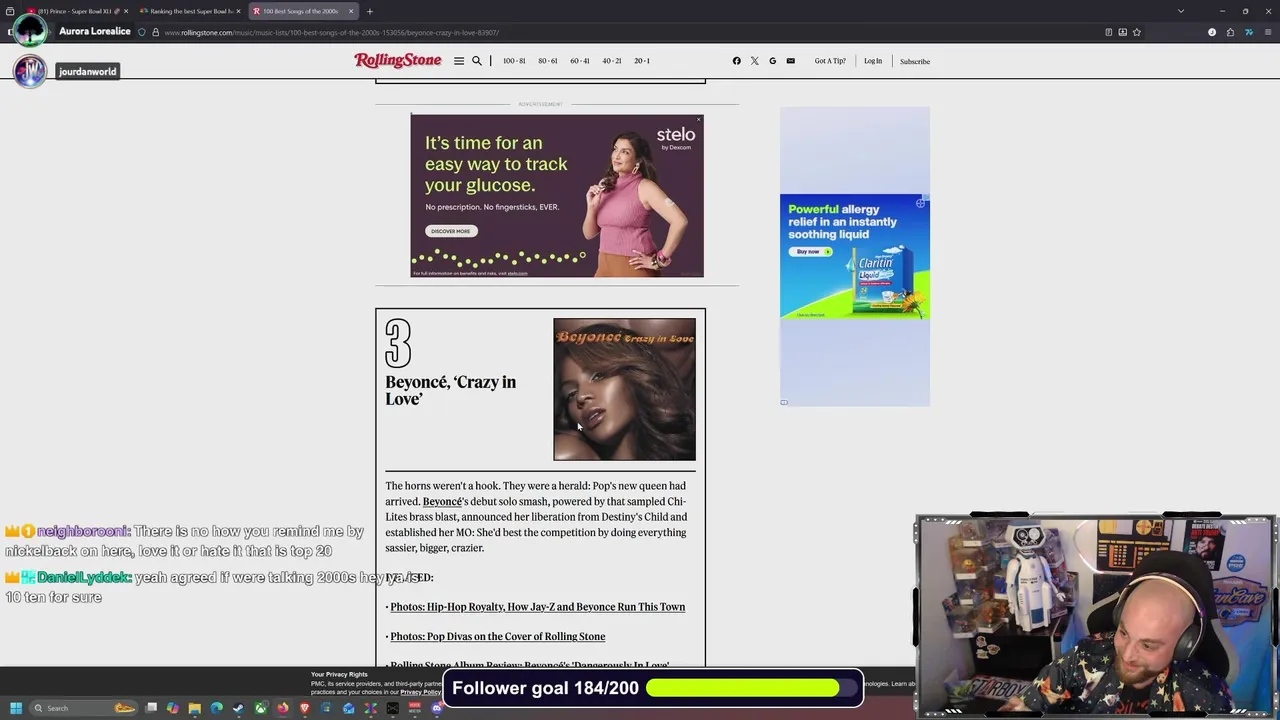Open Copilot from taskbar

173,708
